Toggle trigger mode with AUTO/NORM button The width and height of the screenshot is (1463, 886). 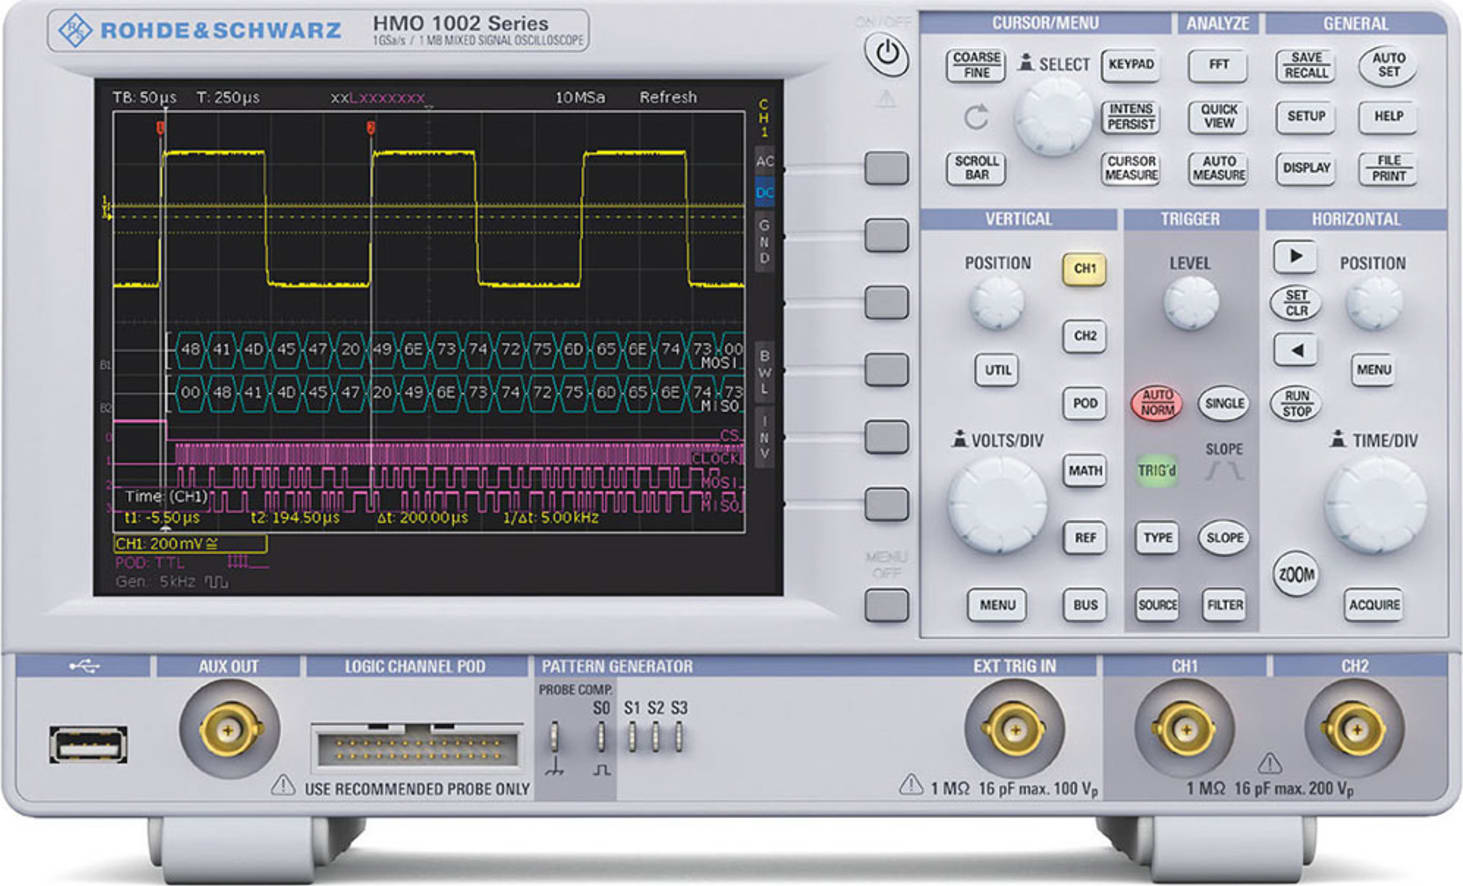[x=1158, y=404]
